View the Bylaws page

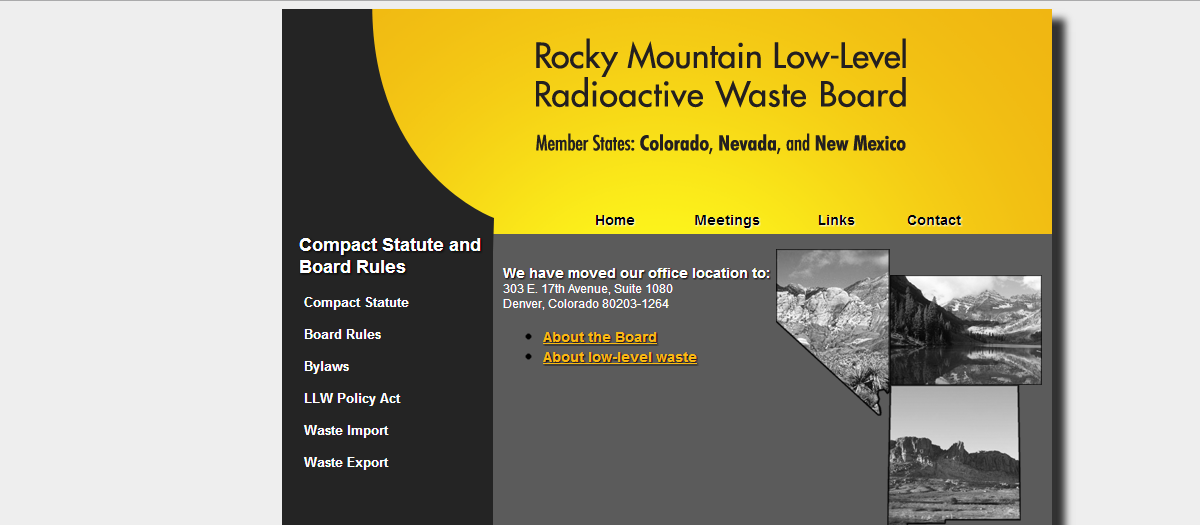coord(326,366)
